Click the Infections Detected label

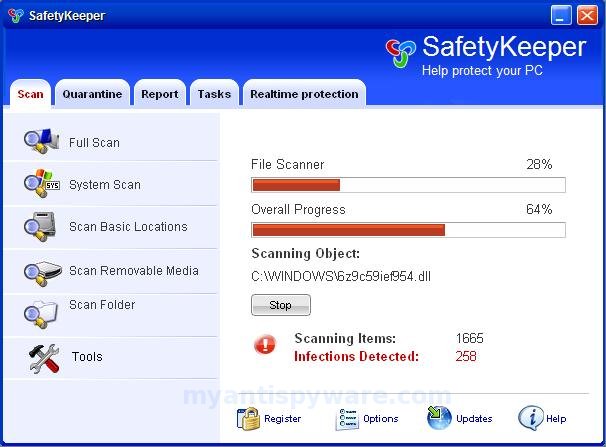[356, 356]
